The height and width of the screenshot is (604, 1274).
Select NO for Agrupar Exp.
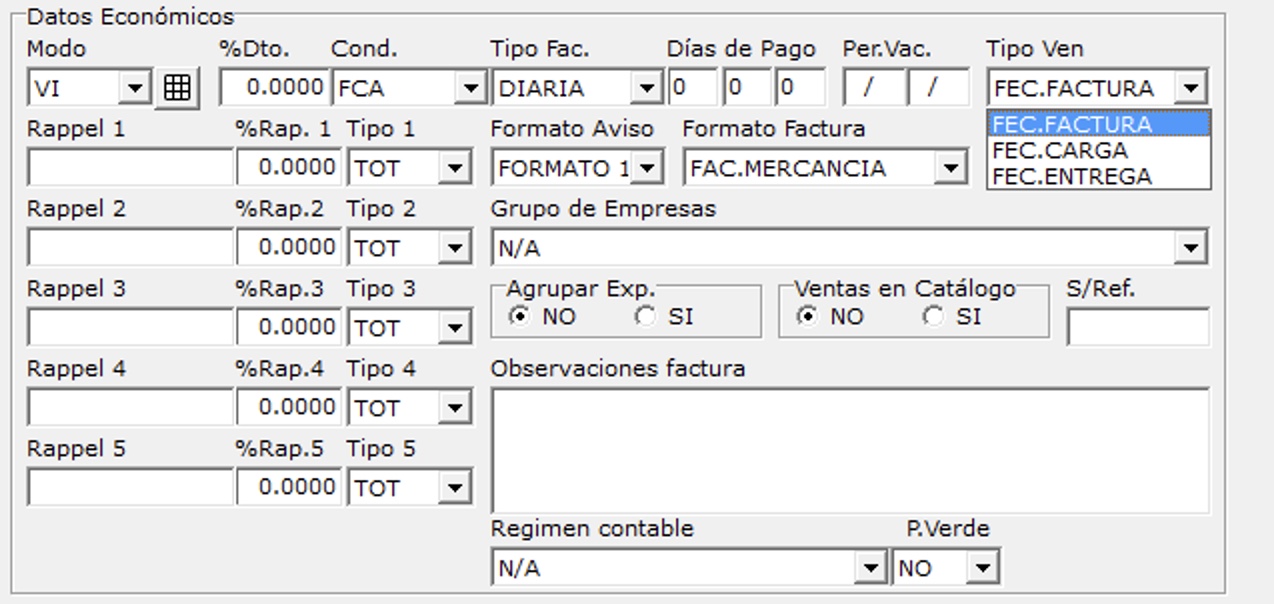click(519, 317)
